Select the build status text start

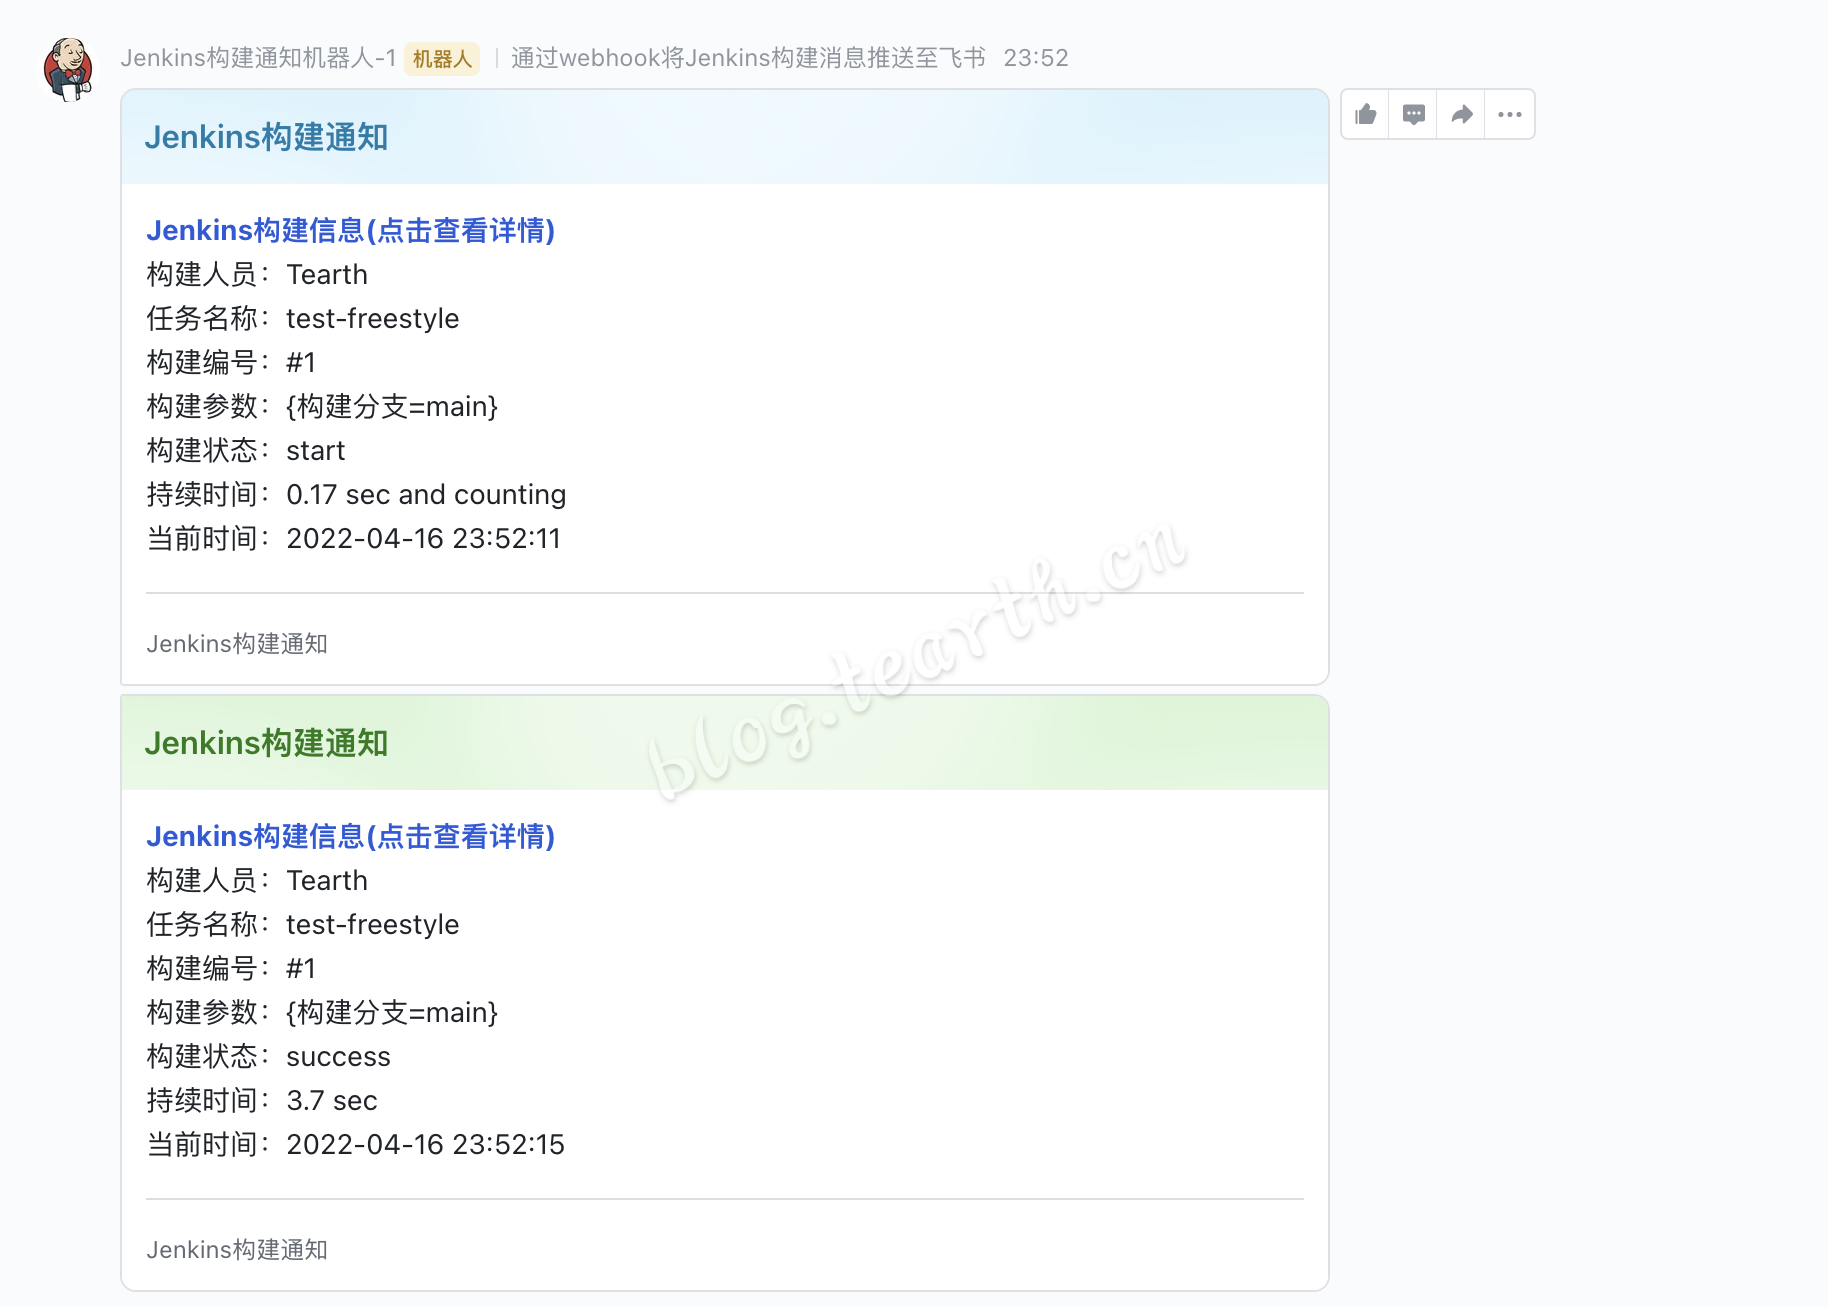[315, 451]
